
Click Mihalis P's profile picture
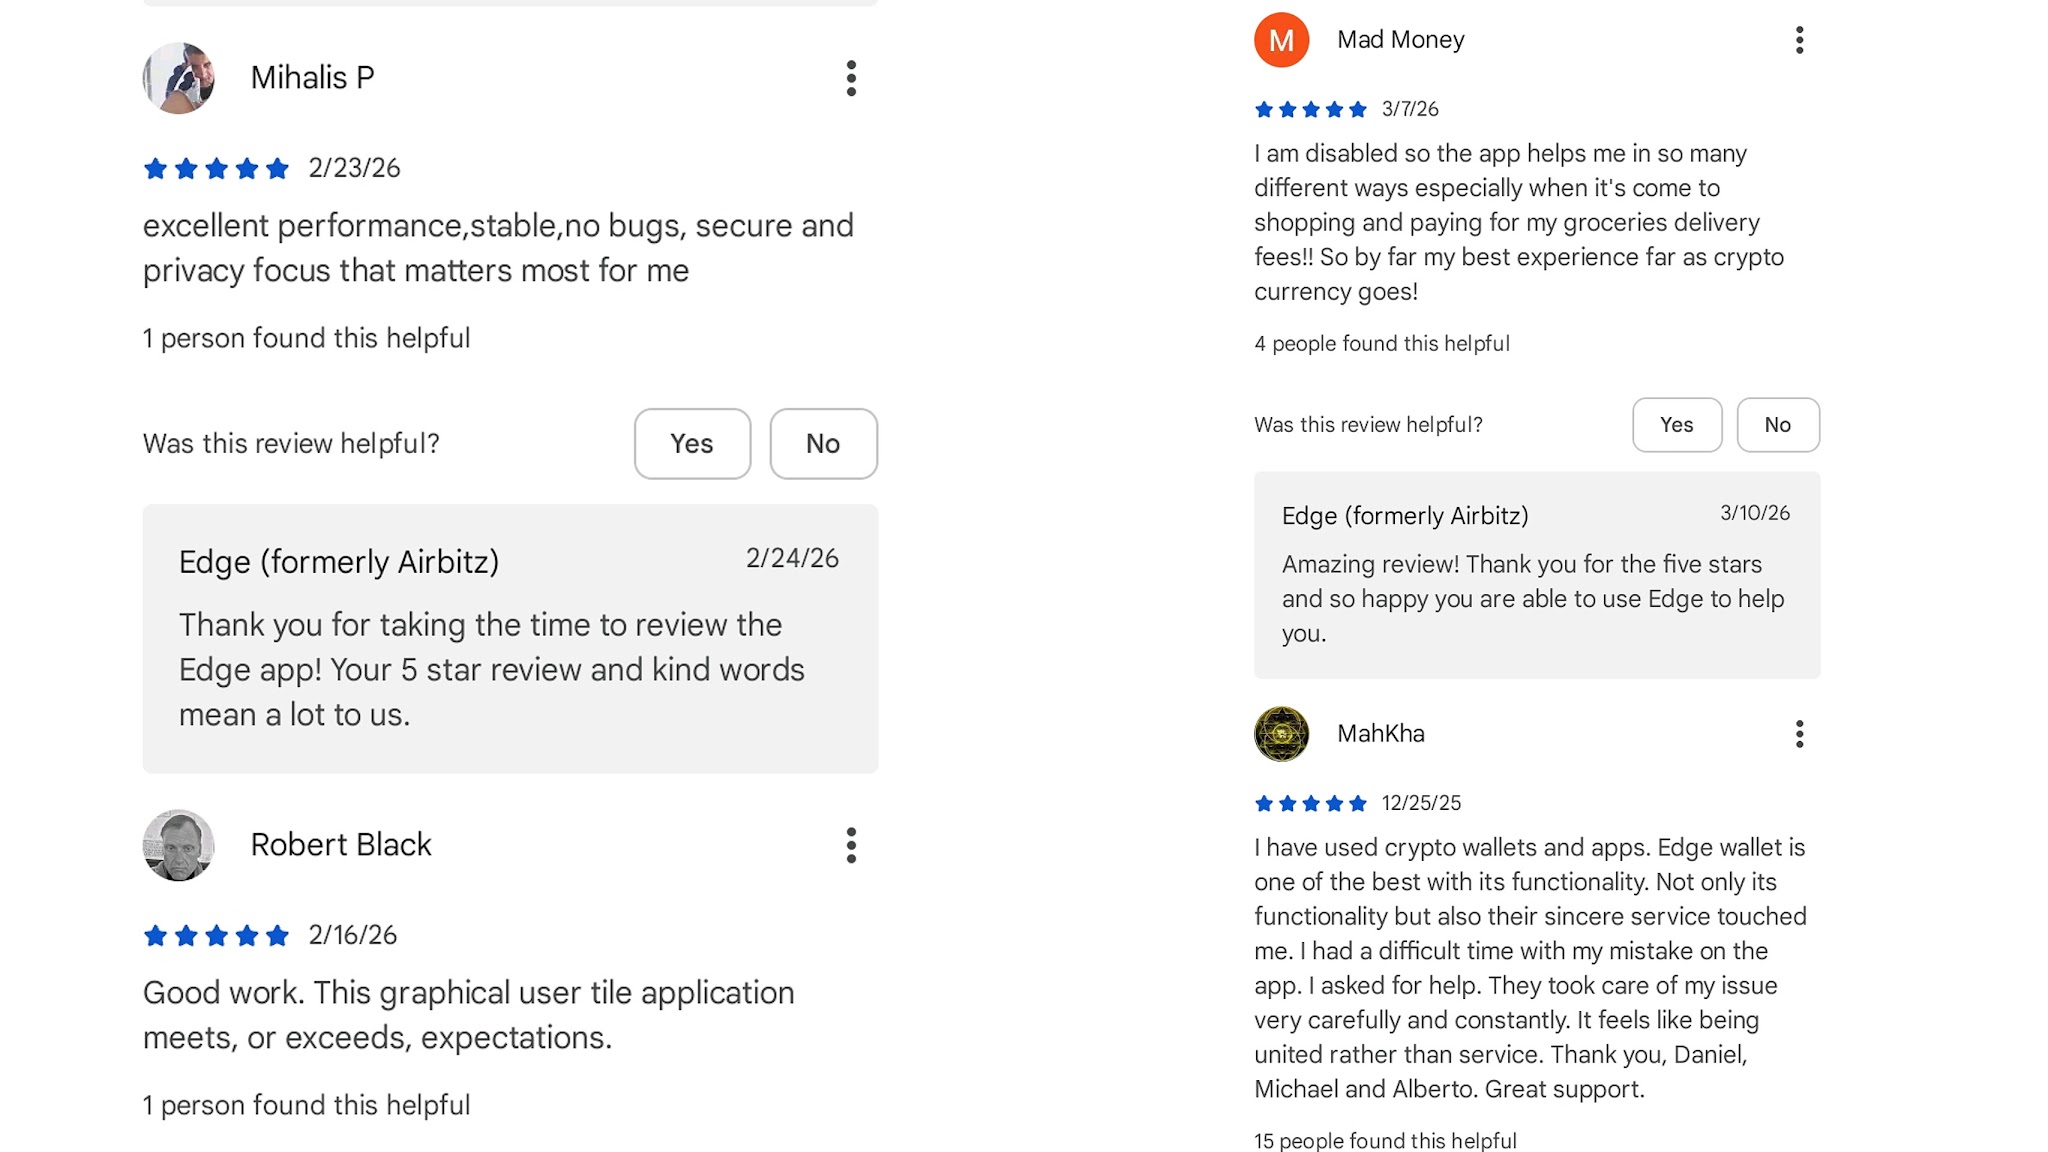(179, 78)
